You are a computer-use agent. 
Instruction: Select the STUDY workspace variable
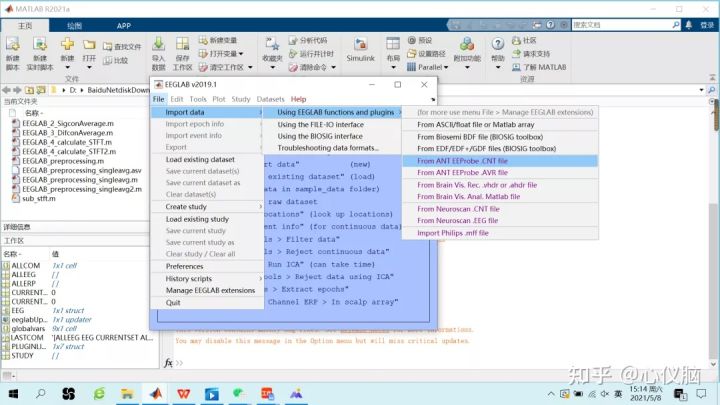tap(22, 355)
